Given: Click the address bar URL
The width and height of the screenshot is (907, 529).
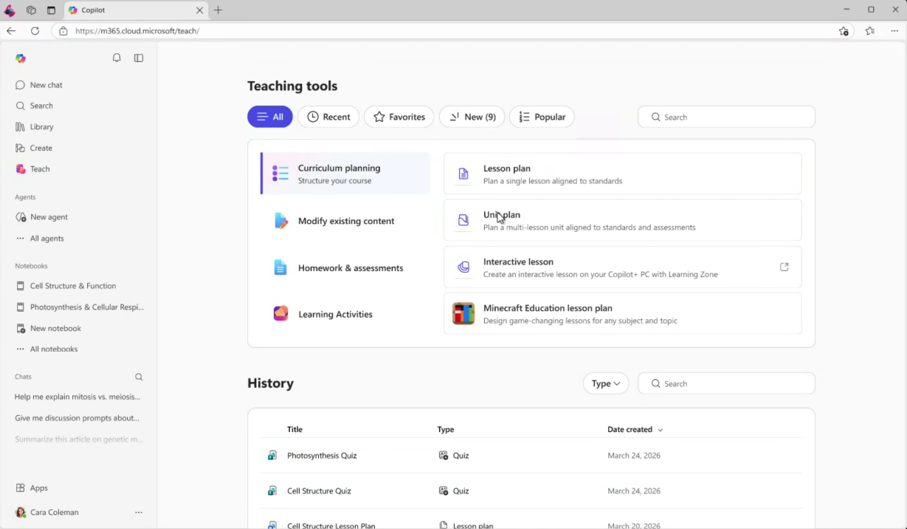Looking at the screenshot, I should click(x=138, y=31).
